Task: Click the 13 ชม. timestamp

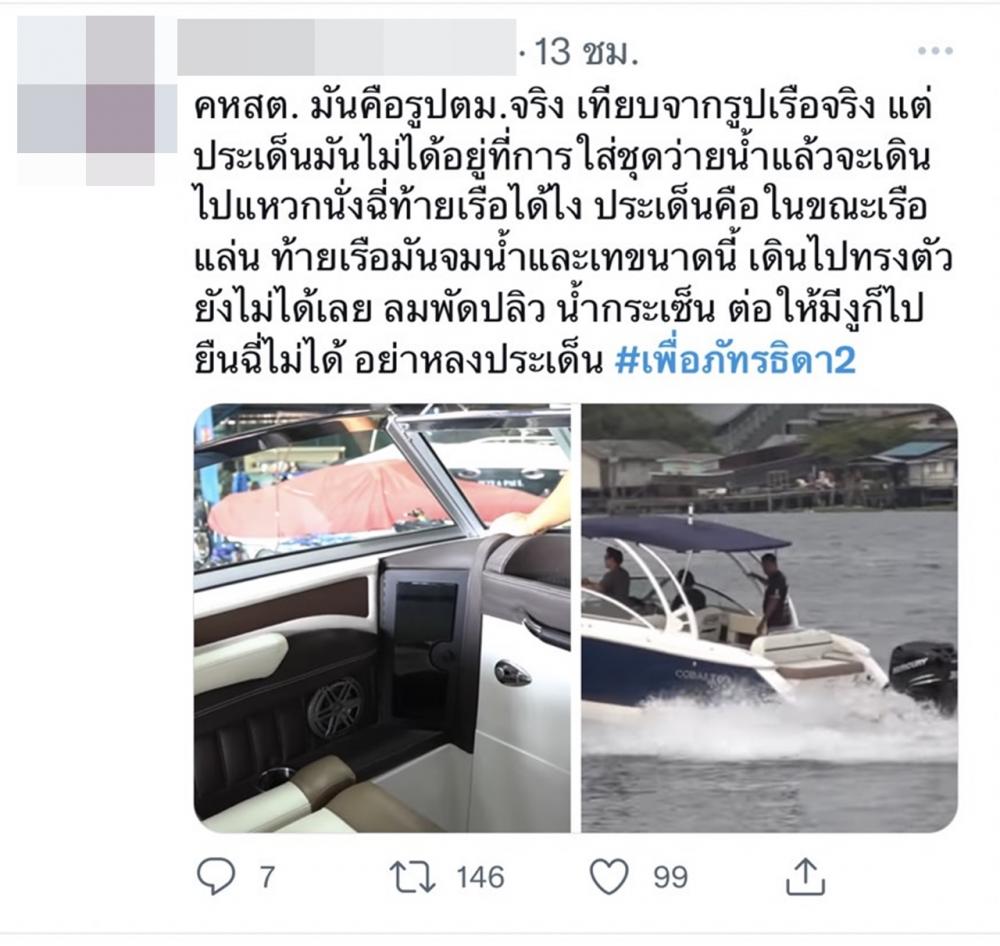Action: click(x=586, y=52)
